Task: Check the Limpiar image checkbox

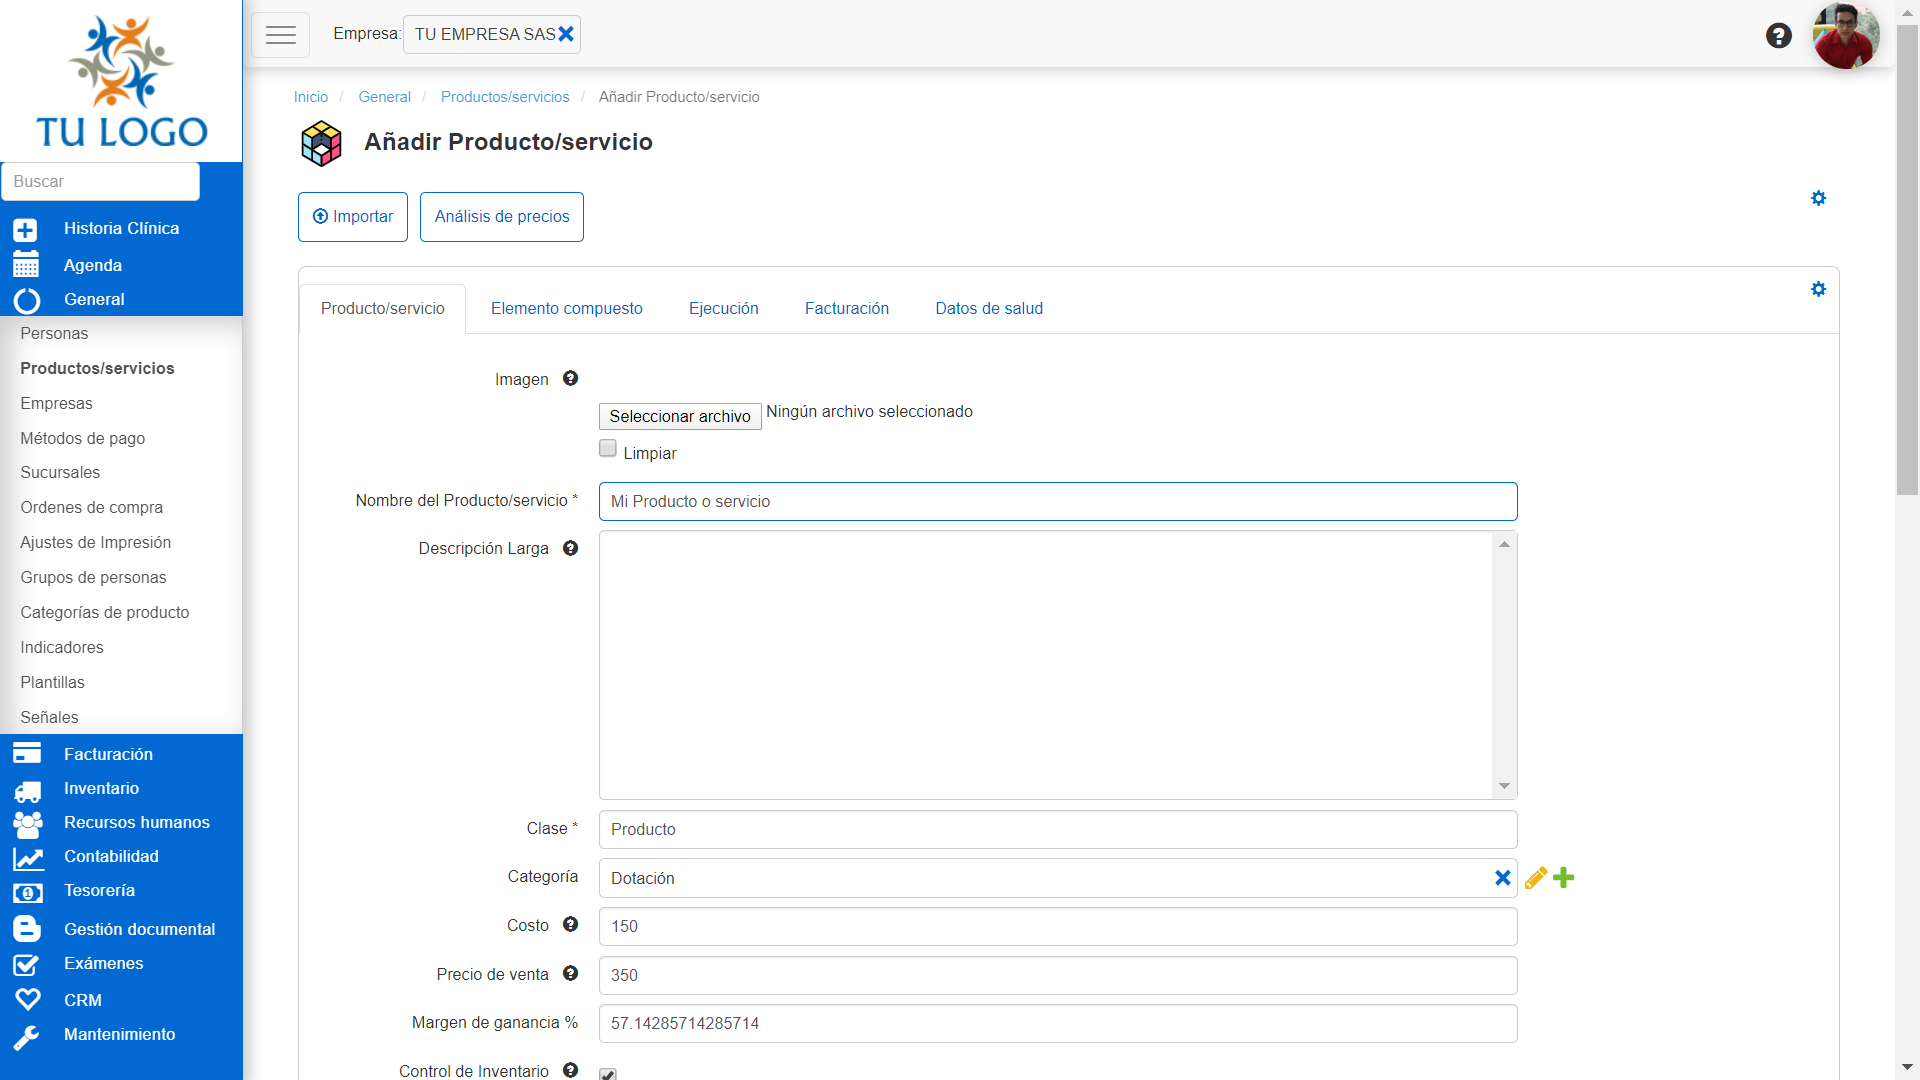Action: coord(608,449)
